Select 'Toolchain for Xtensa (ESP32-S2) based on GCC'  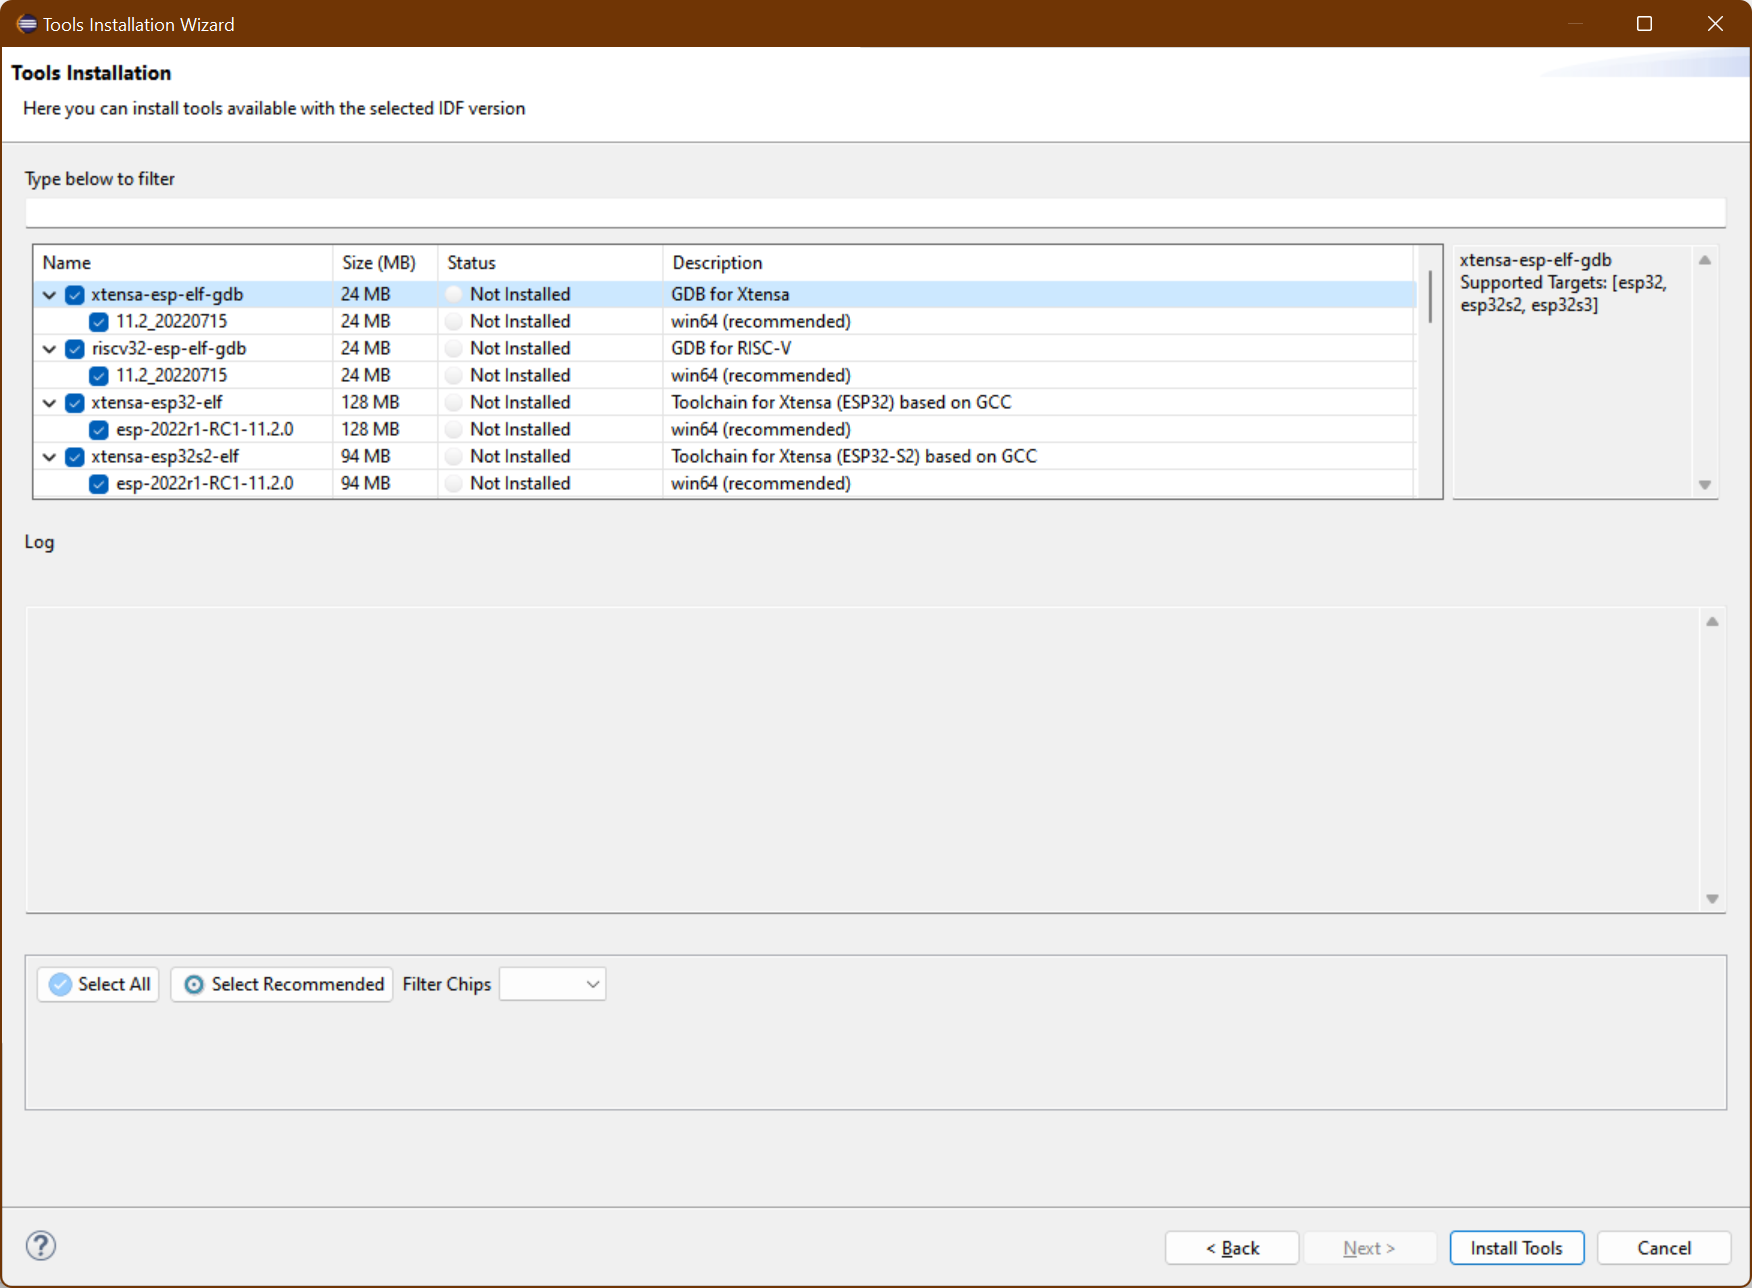pyautogui.click(x=854, y=456)
